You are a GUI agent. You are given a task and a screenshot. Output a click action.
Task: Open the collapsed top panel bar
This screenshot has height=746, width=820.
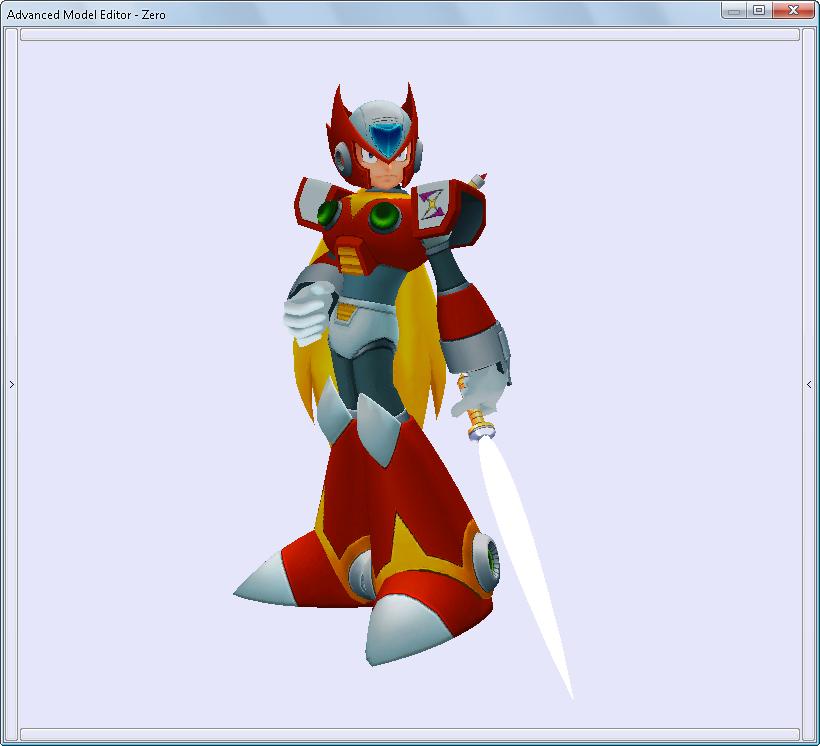tap(409, 34)
